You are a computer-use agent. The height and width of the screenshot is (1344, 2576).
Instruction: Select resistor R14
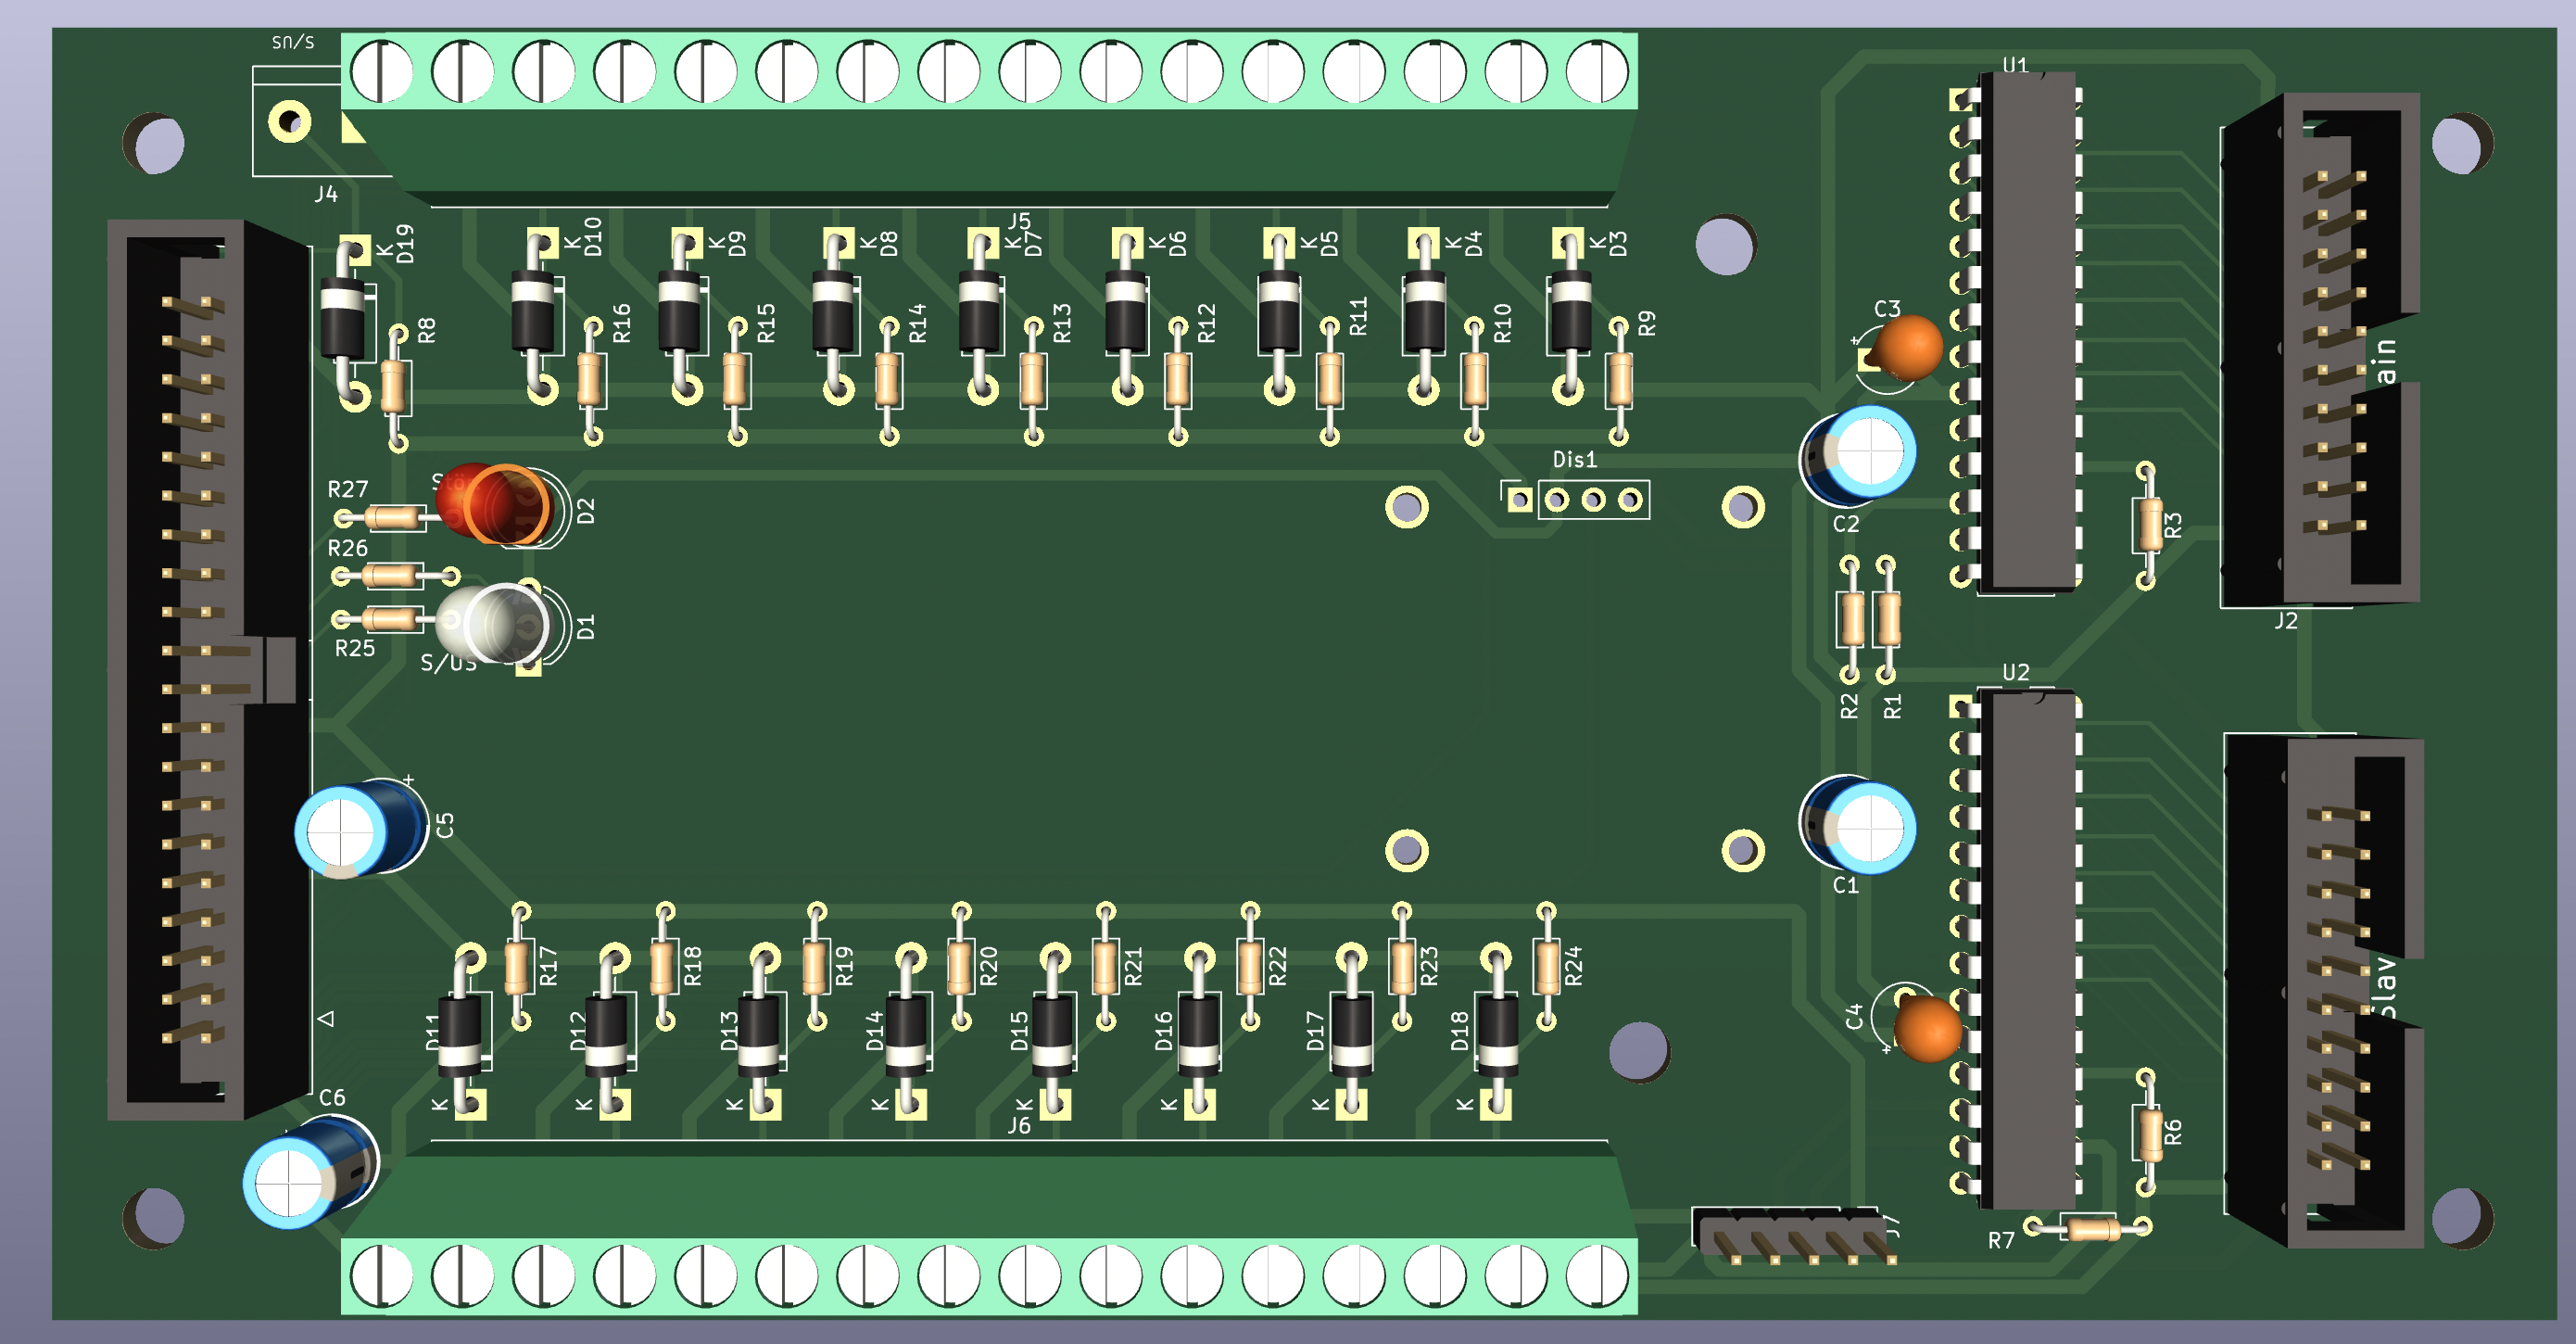click(888, 379)
